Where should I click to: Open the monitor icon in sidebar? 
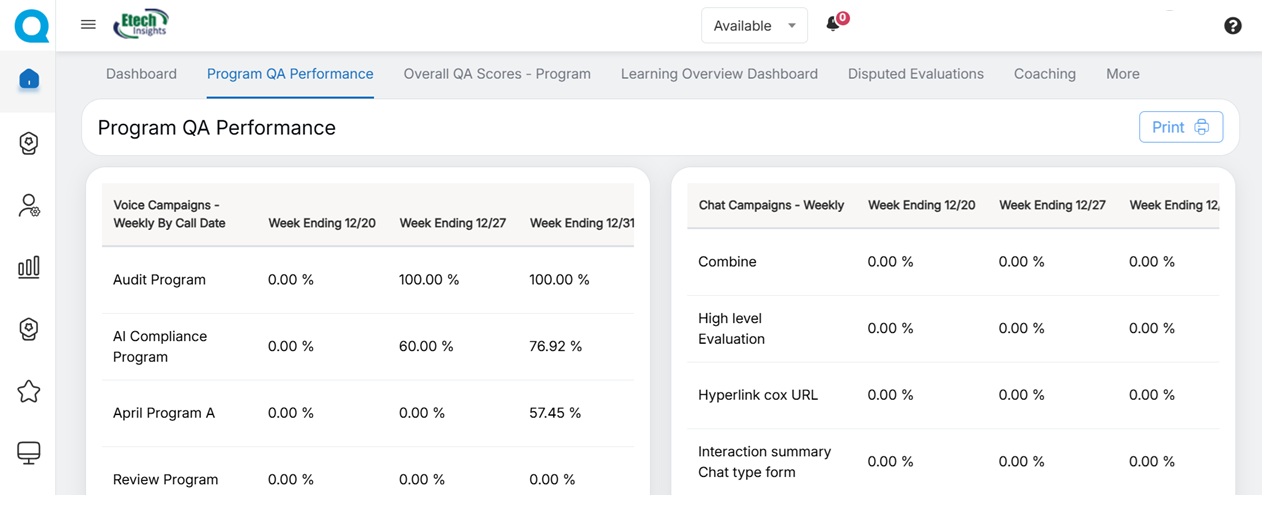pos(29,453)
